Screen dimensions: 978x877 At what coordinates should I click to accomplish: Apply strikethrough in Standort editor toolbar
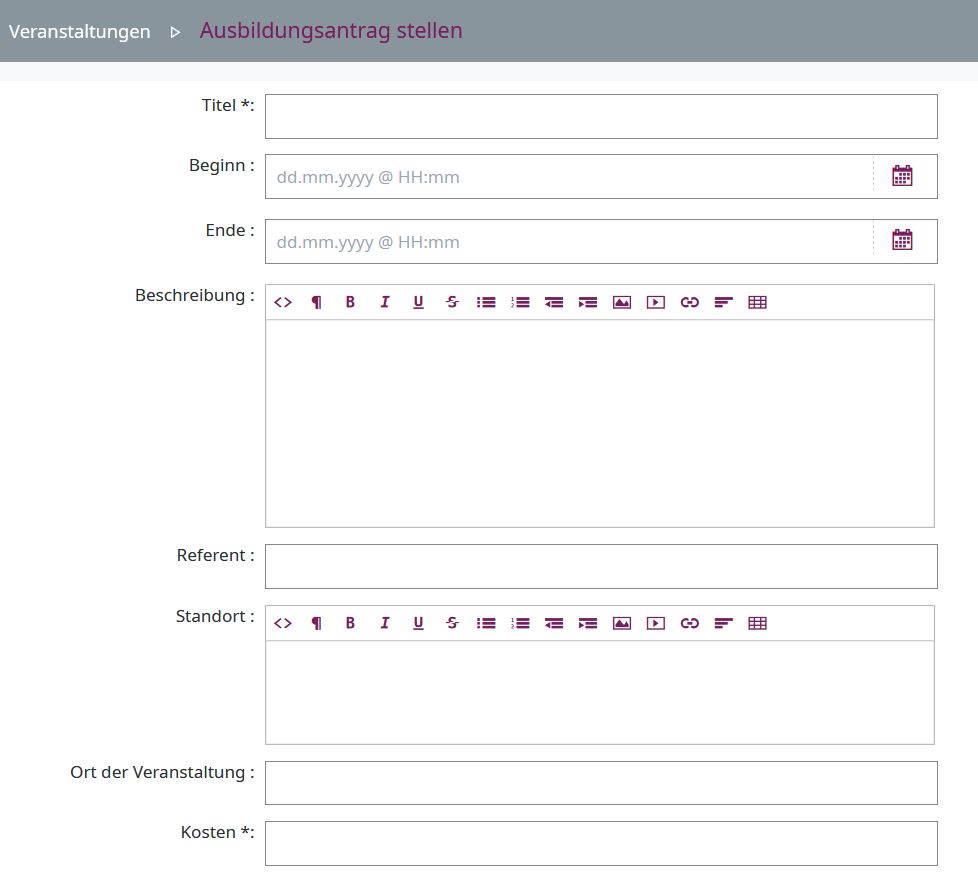coord(452,623)
